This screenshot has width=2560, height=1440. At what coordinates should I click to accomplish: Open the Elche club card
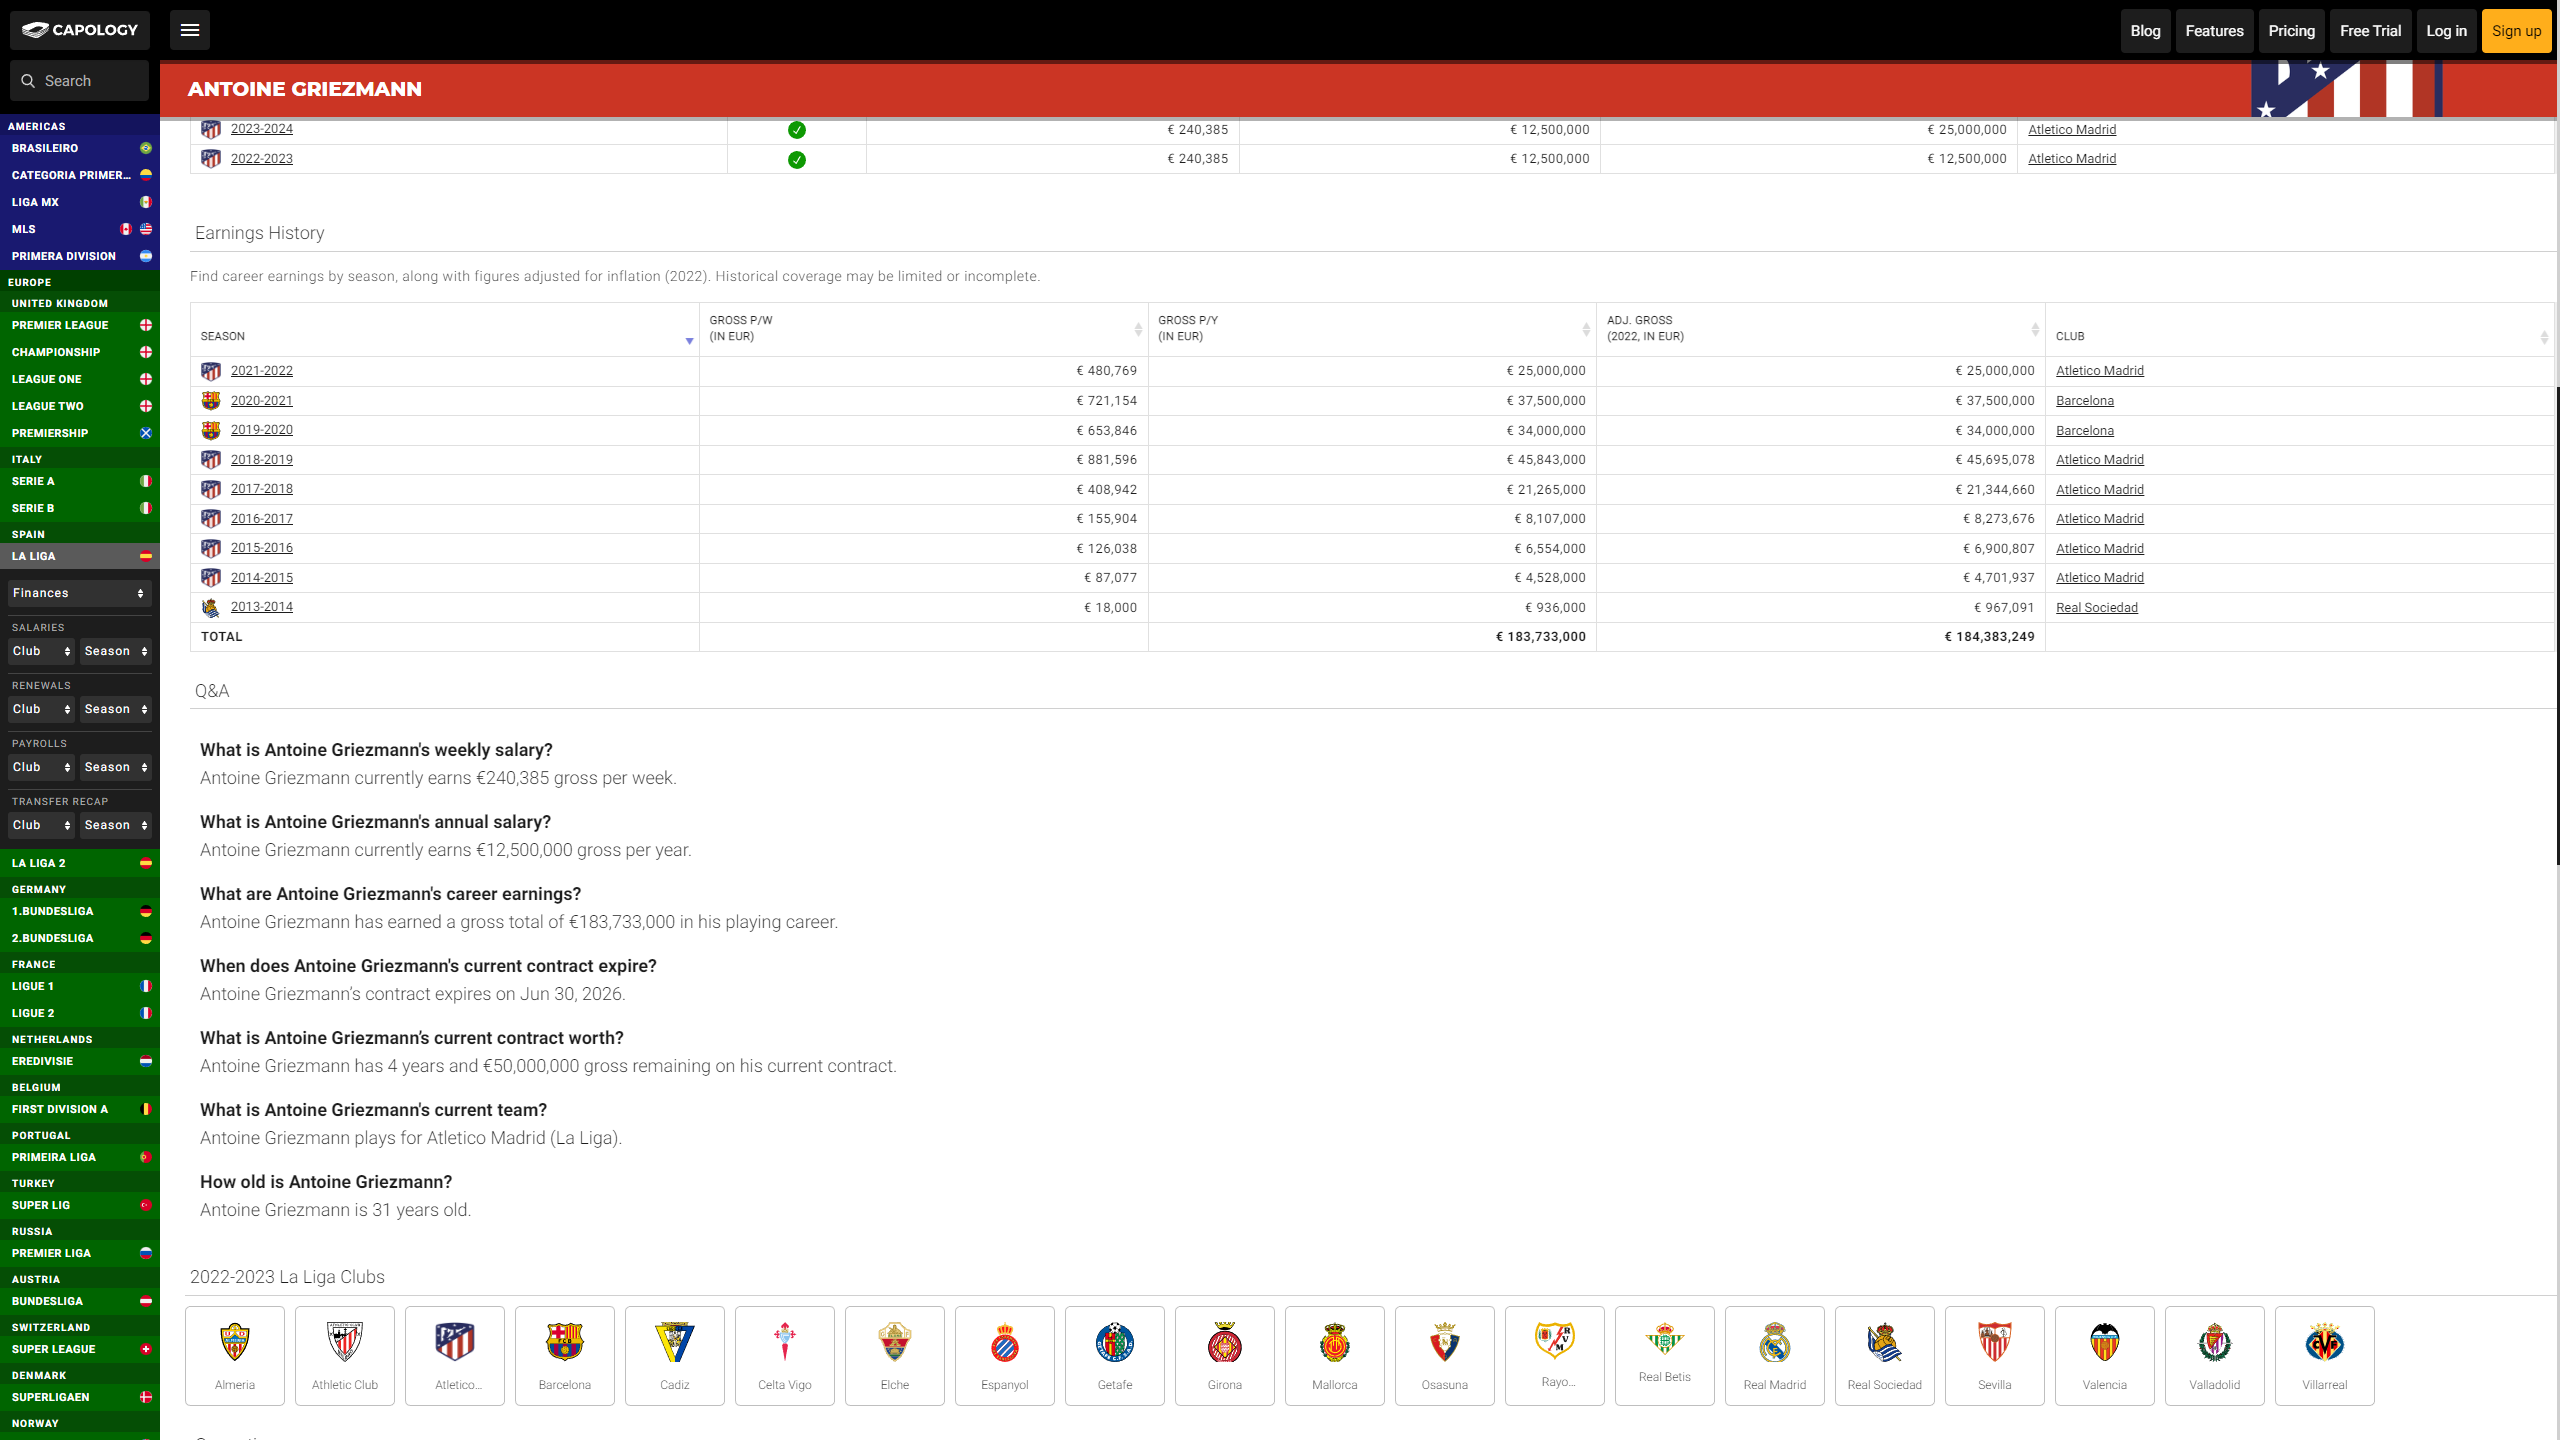pyautogui.click(x=895, y=1356)
